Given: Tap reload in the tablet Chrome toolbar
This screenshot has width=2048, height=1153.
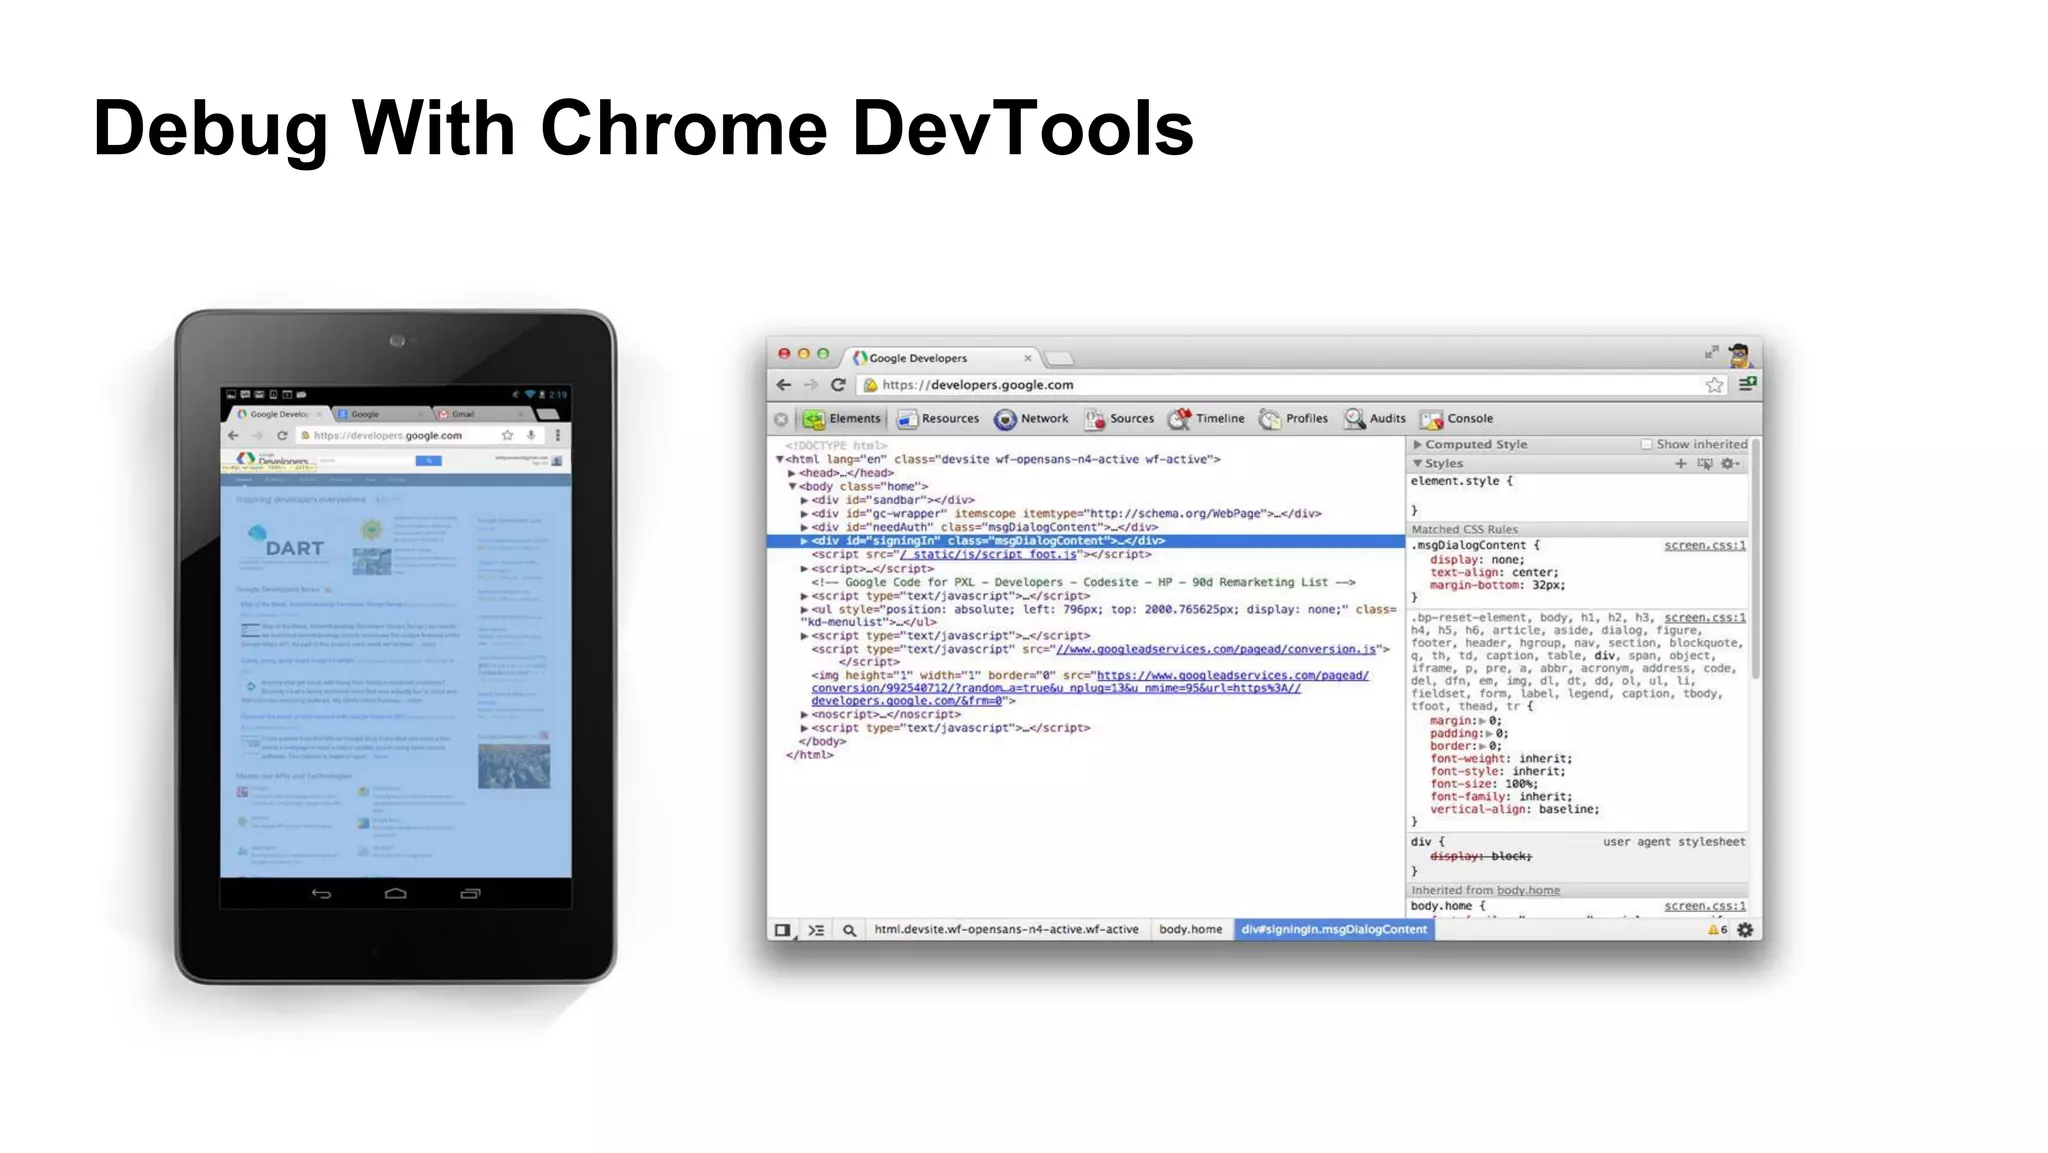Looking at the screenshot, I should pyautogui.click(x=282, y=436).
